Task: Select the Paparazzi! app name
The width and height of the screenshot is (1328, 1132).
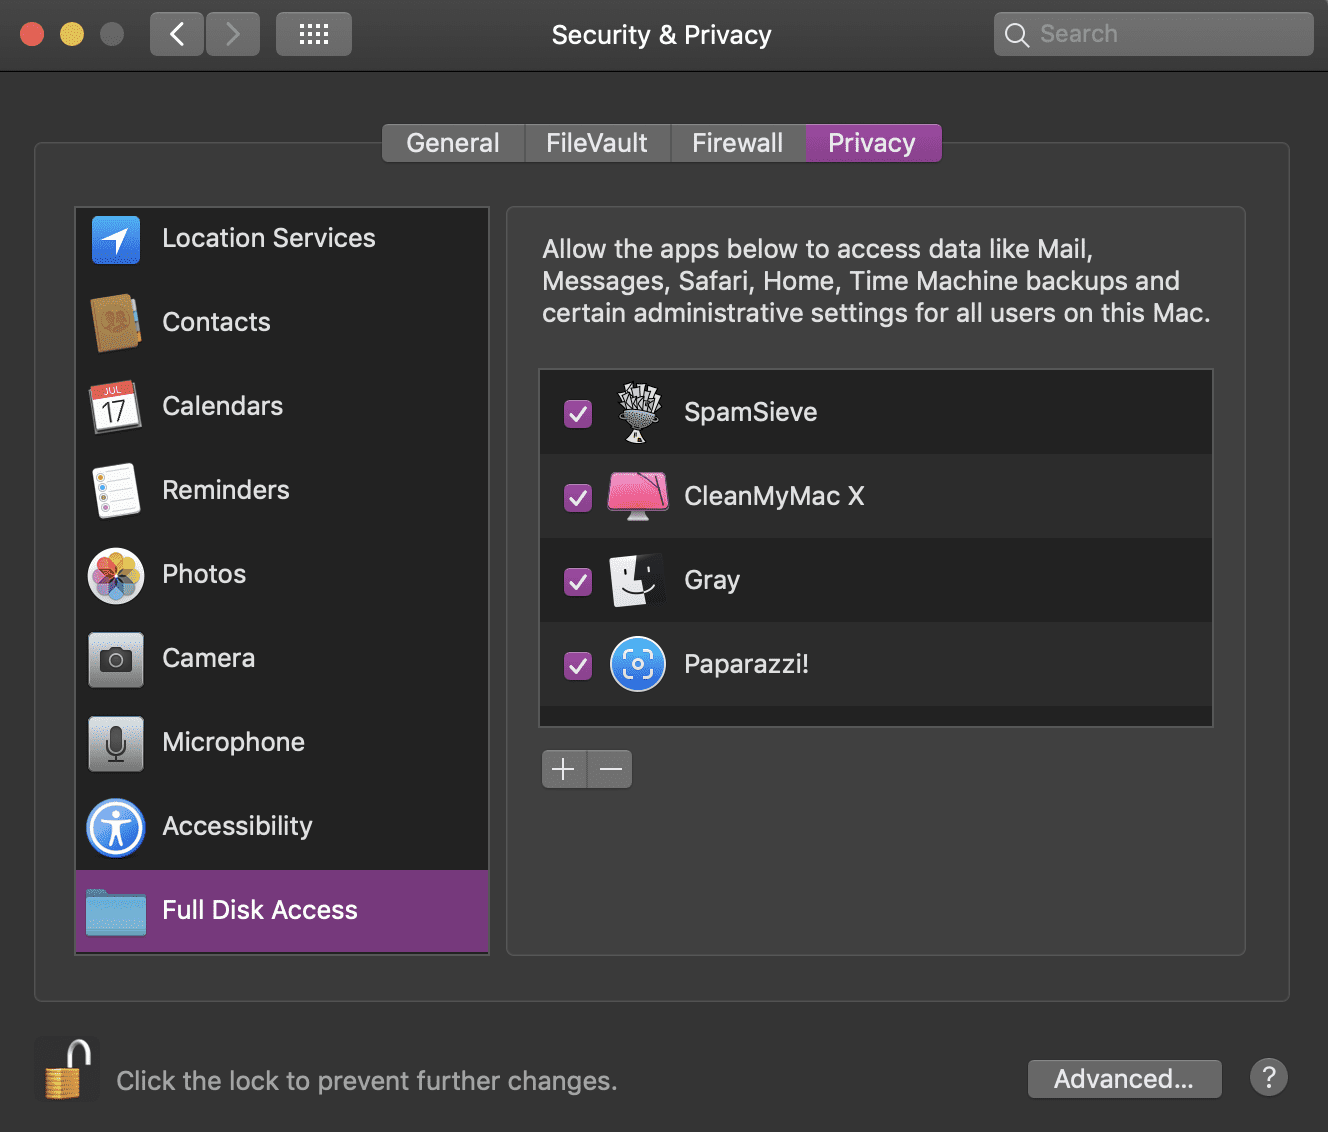Action: tap(747, 664)
